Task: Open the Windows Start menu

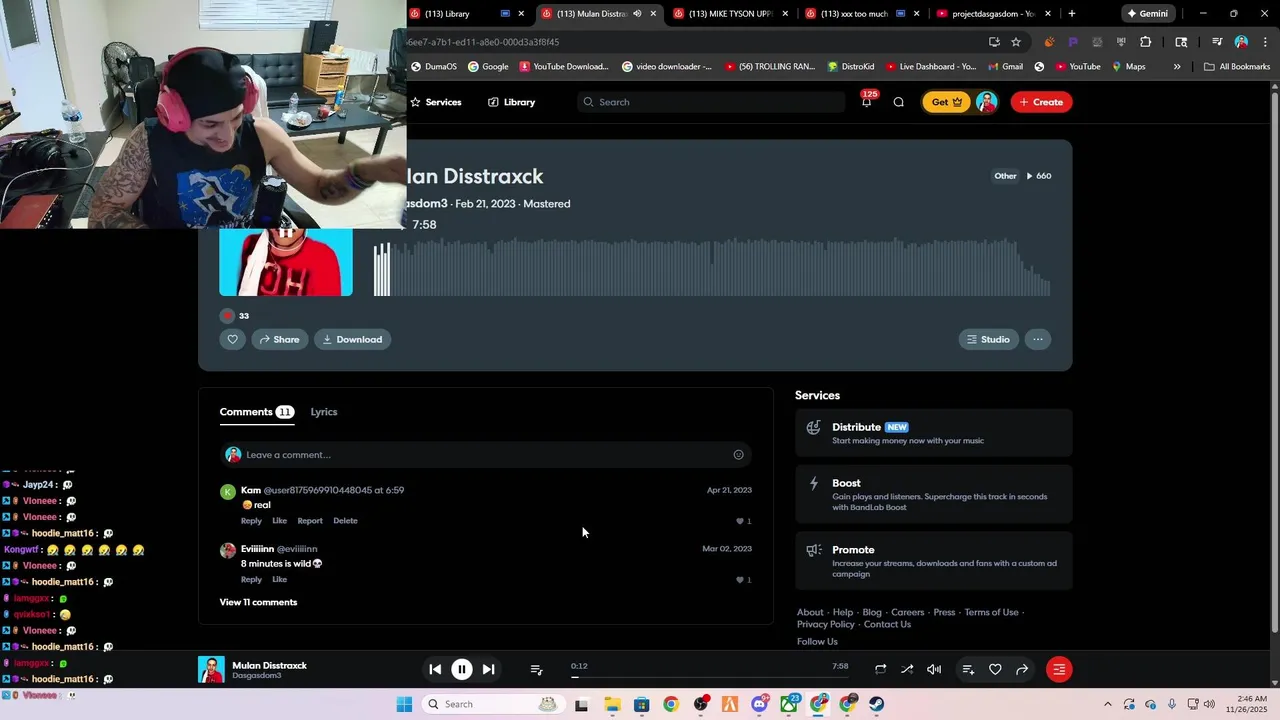Action: pyautogui.click(x=404, y=704)
